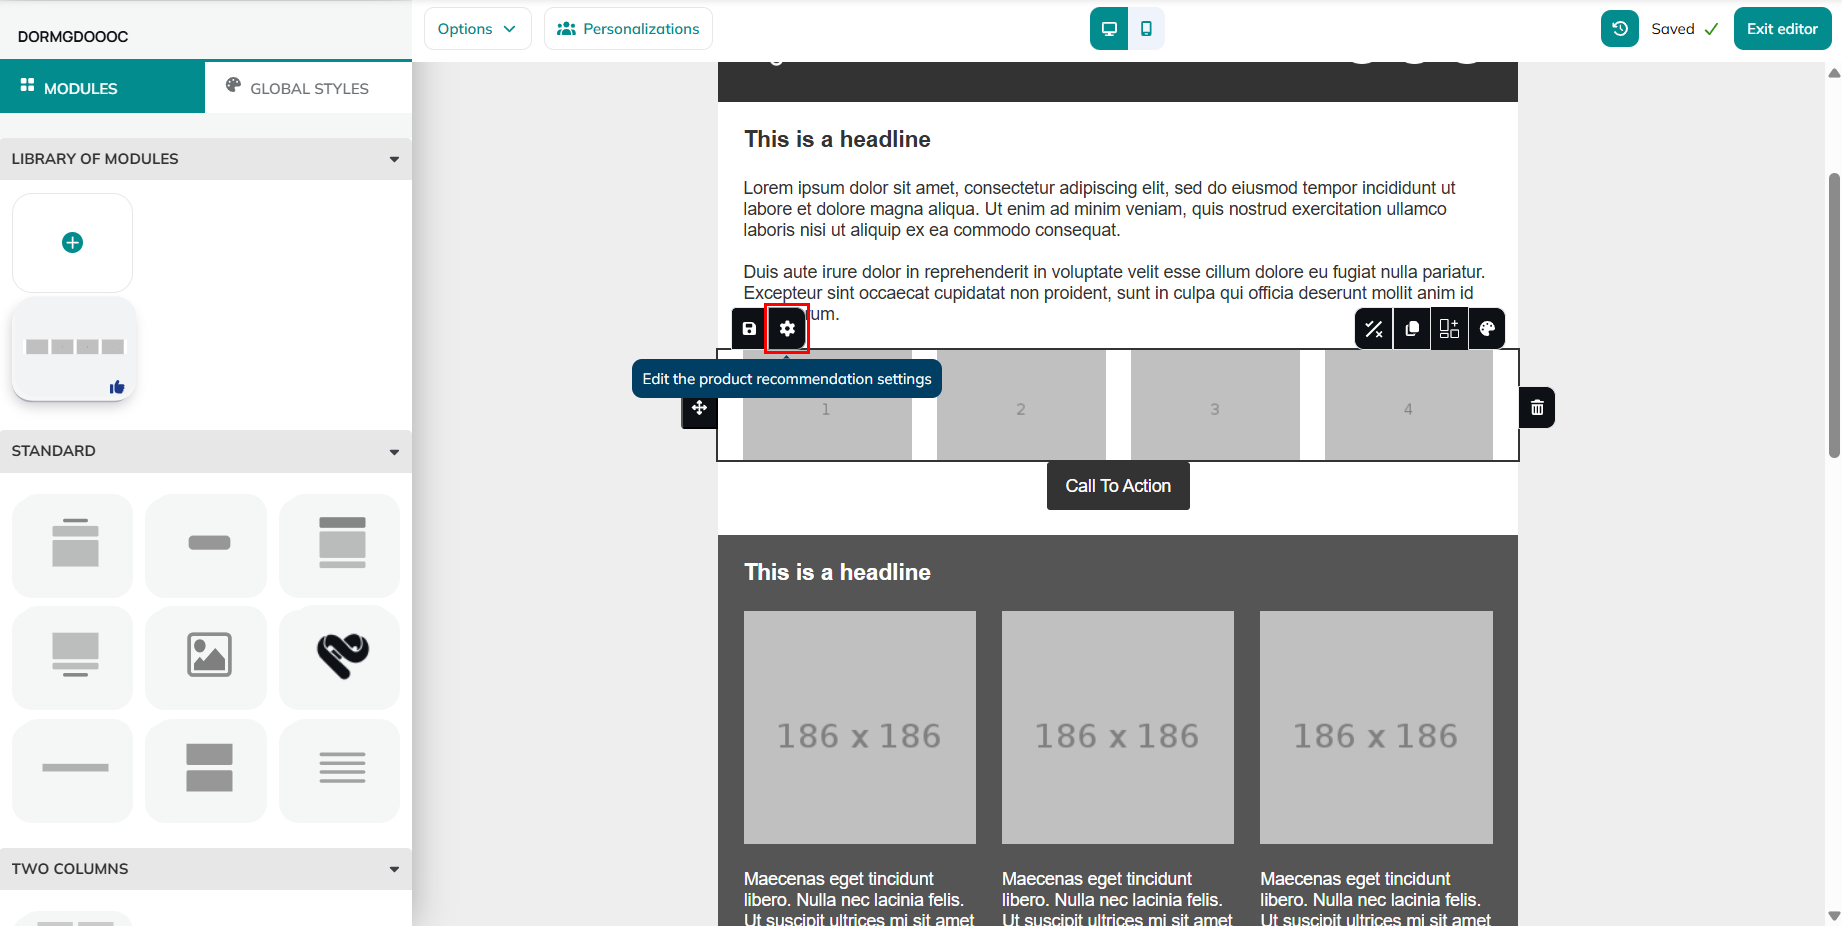Click the last 186 x 186 image placeholder
This screenshot has width=1842, height=926.
pos(1376,727)
